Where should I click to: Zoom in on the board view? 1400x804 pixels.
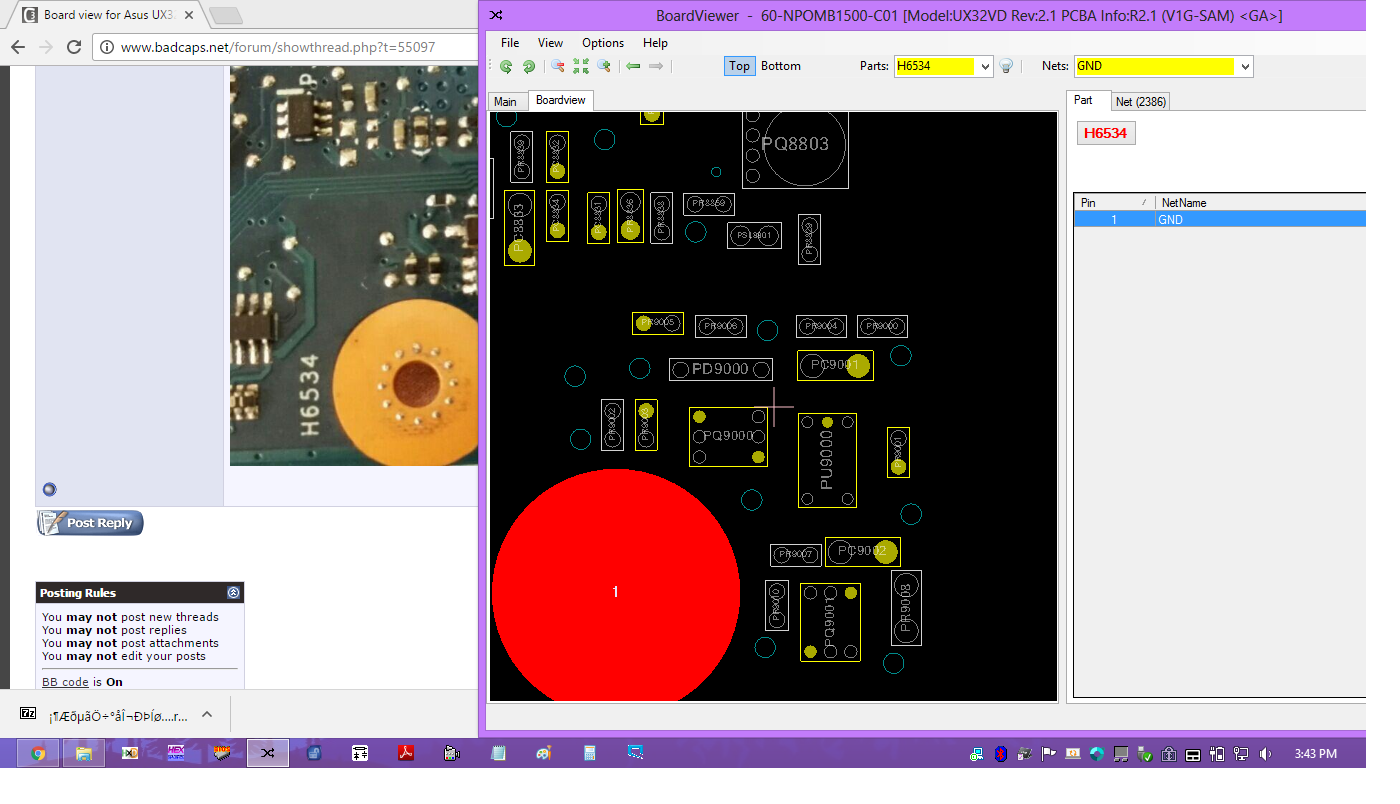(604, 66)
